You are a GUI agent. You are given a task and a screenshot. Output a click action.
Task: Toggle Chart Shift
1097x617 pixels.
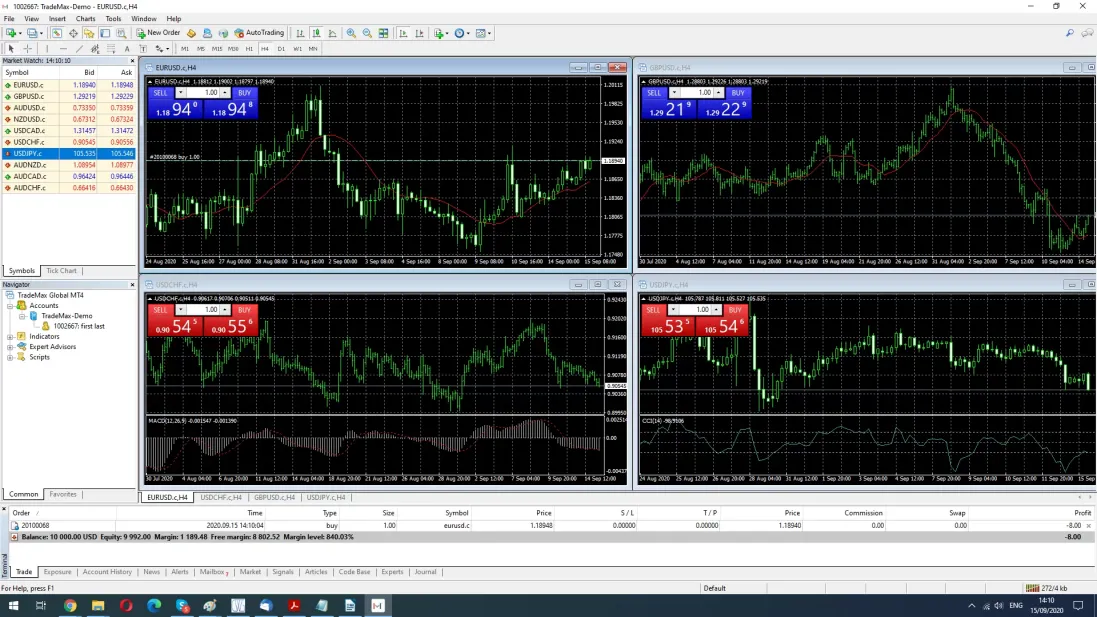(x=419, y=33)
